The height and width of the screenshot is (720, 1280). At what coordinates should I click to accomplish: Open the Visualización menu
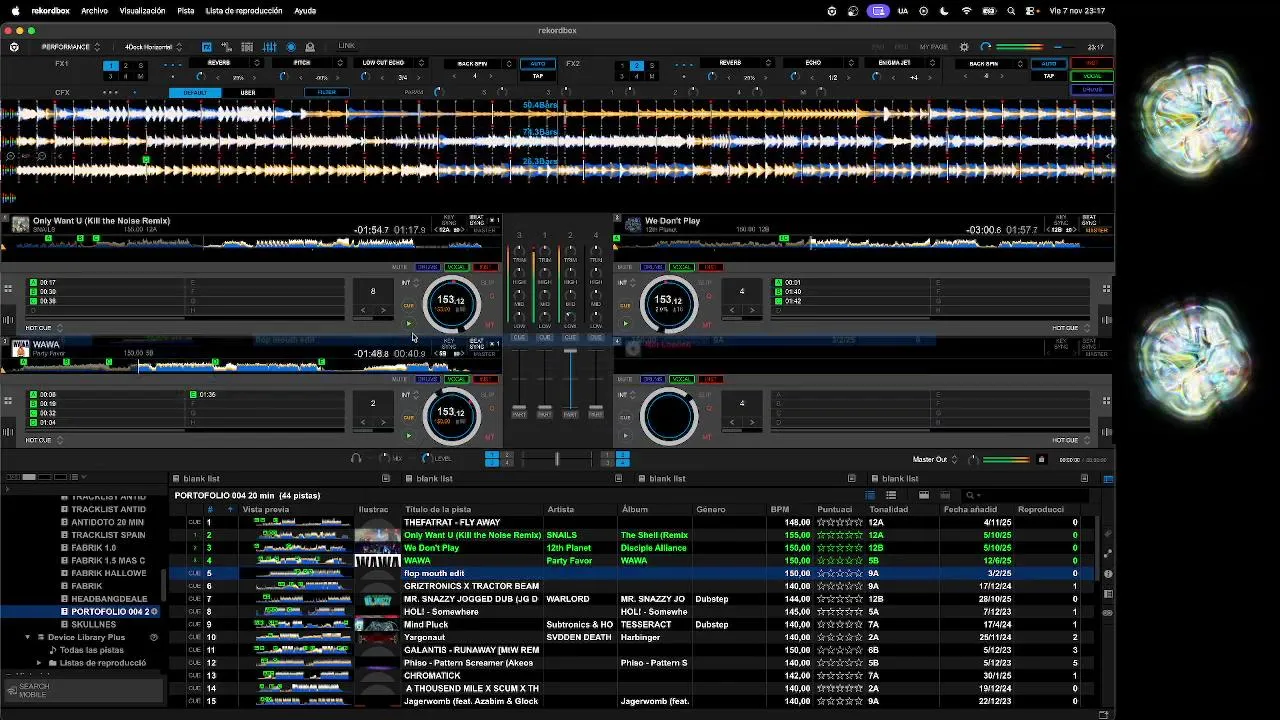click(x=142, y=11)
